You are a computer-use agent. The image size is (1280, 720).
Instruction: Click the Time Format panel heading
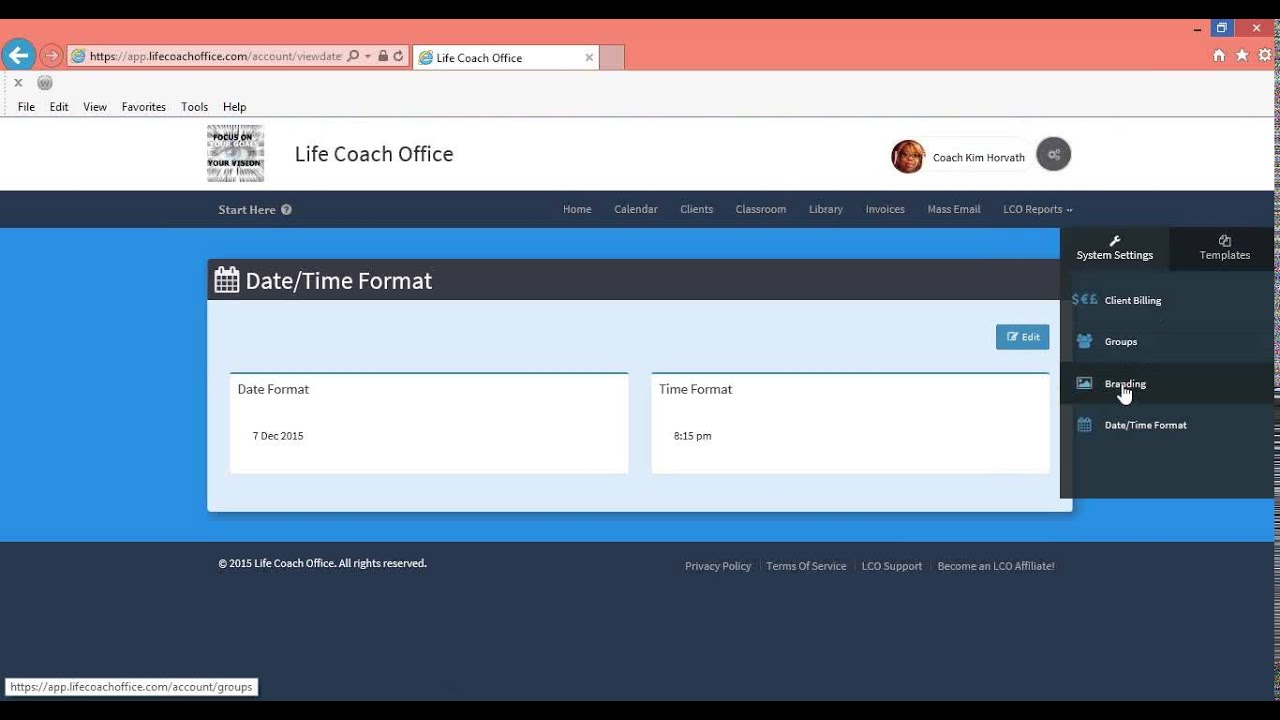[x=695, y=389]
